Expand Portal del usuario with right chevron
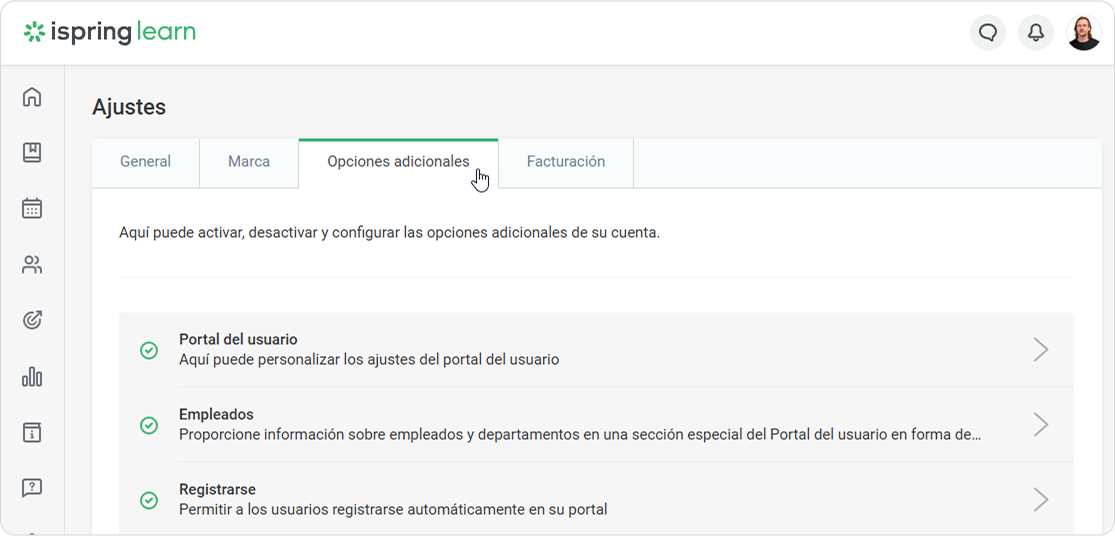The image size is (1115, 536). 1041,349
